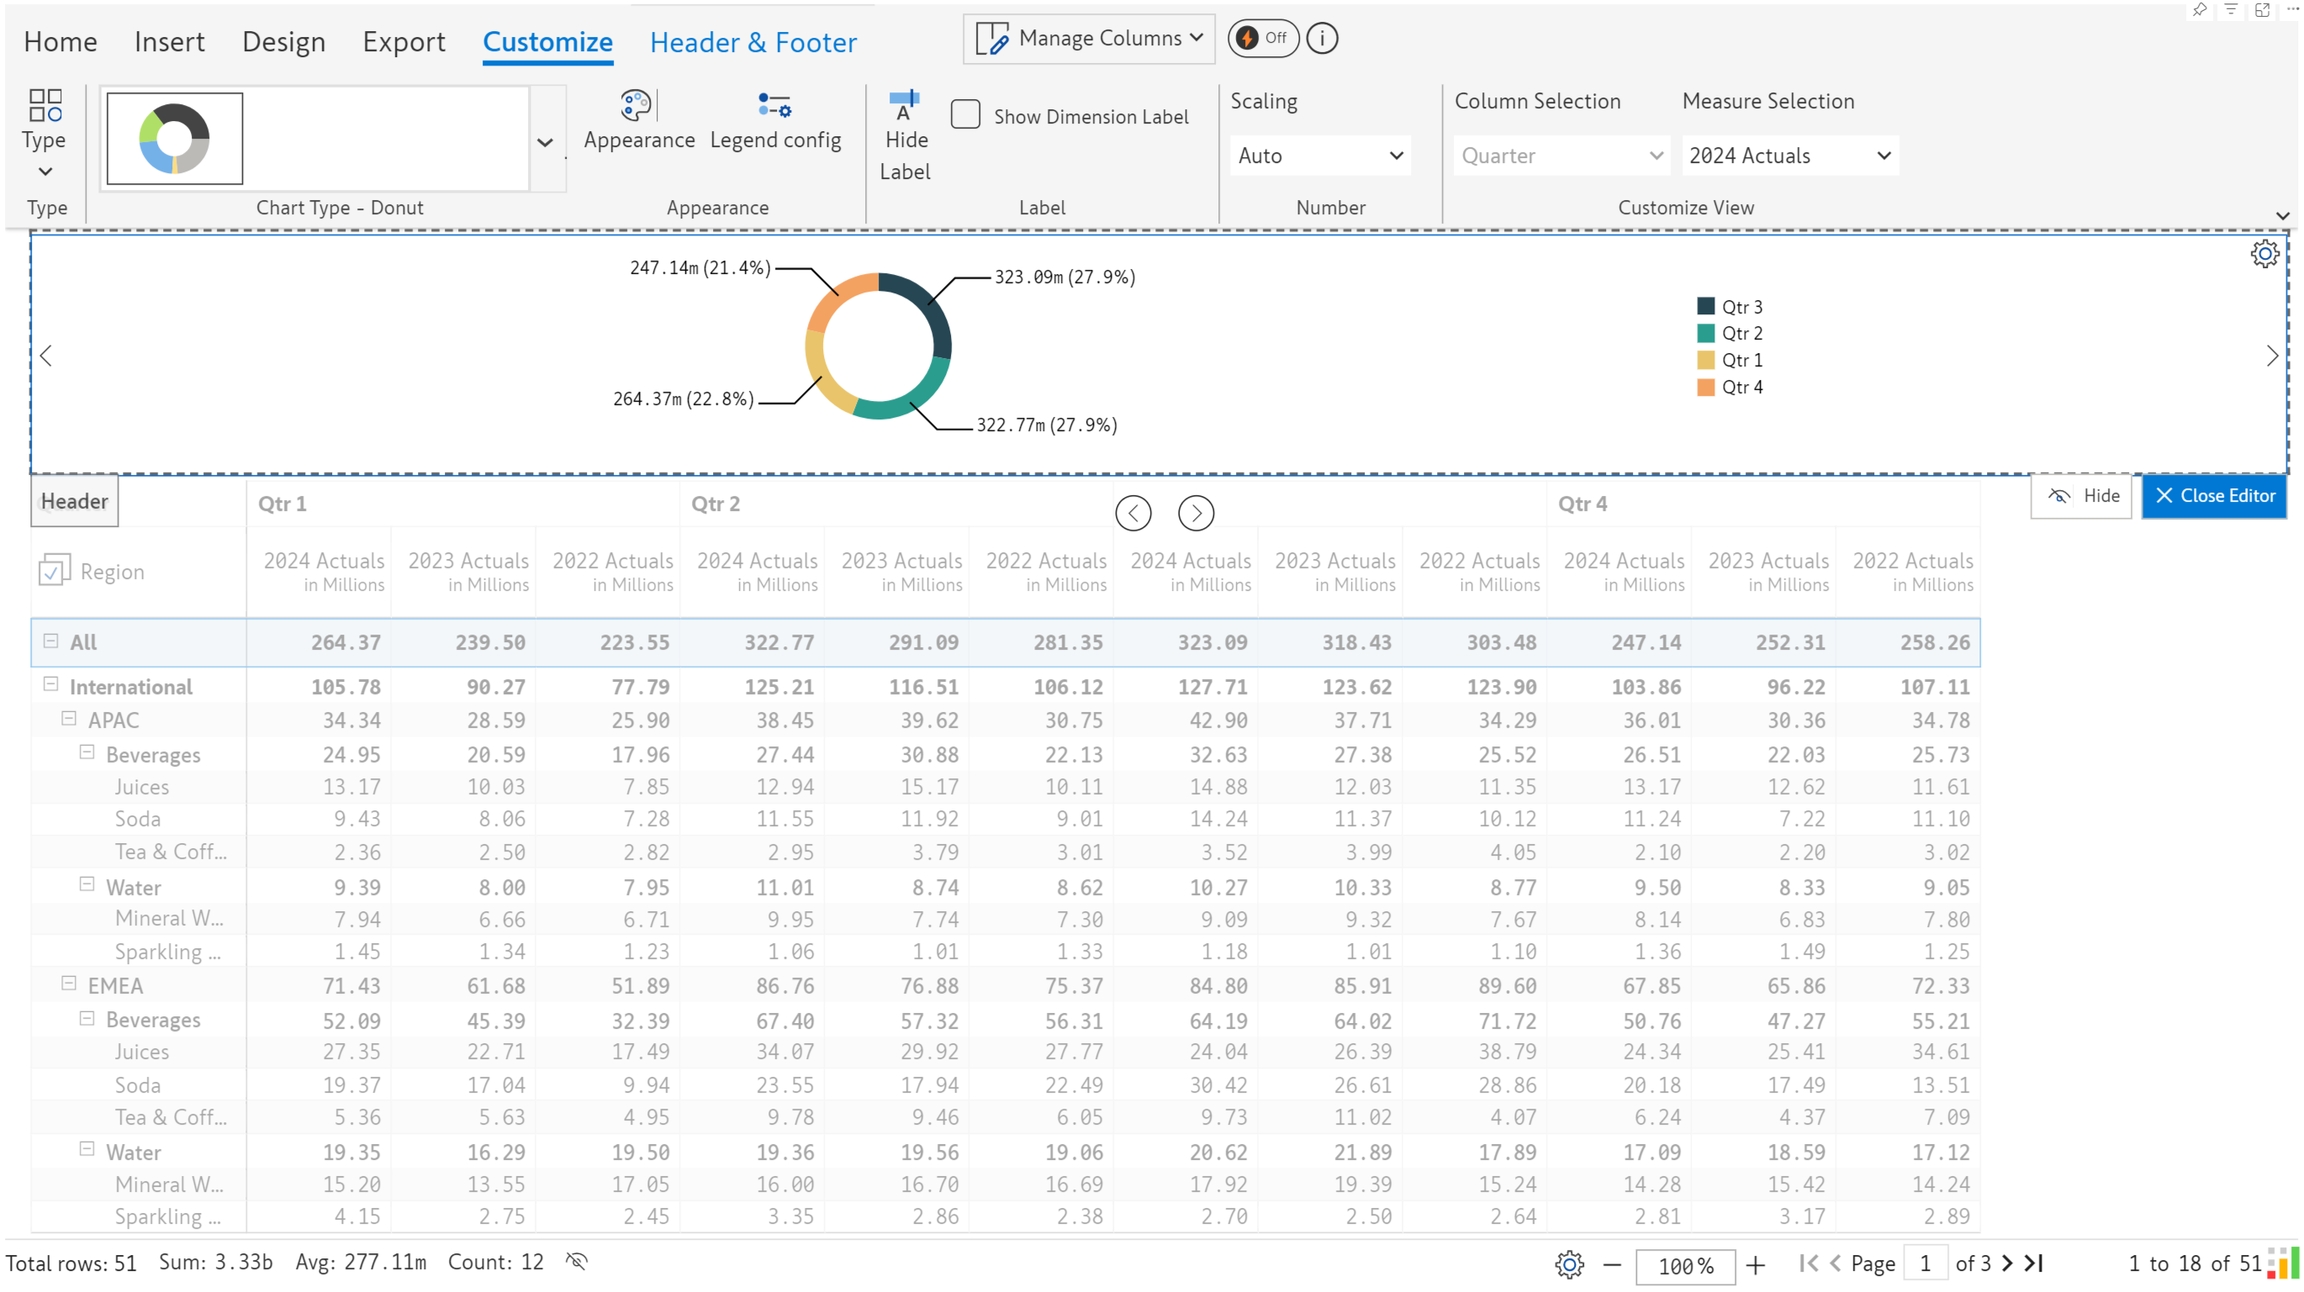Click the Qtr 3 legend color swatch

1706,307
